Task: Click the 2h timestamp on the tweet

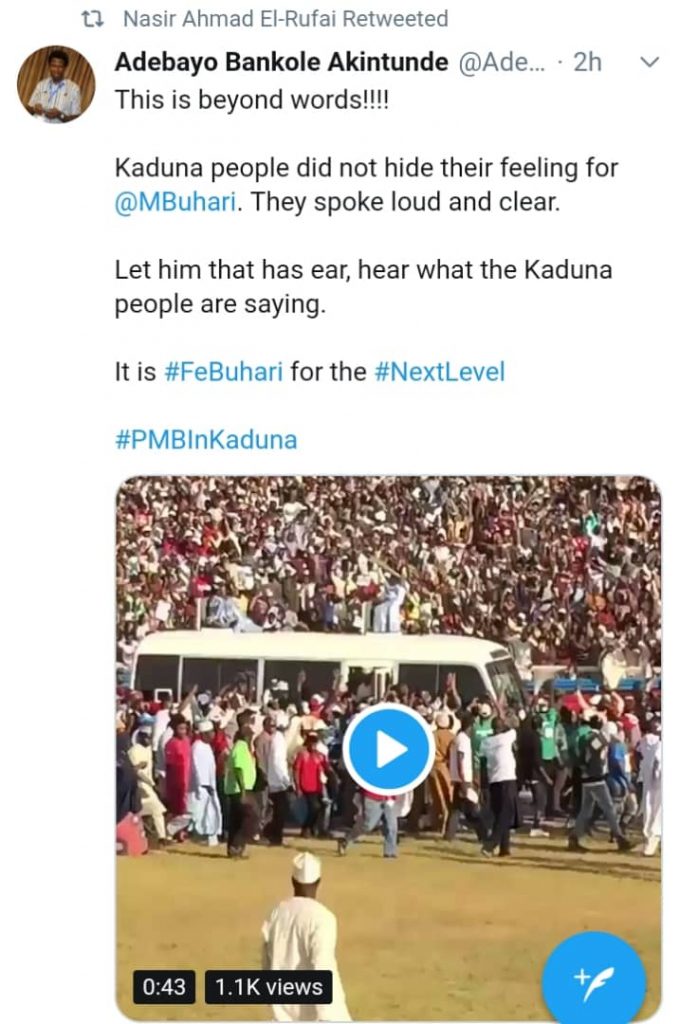Action: click(x=588, y=62)
